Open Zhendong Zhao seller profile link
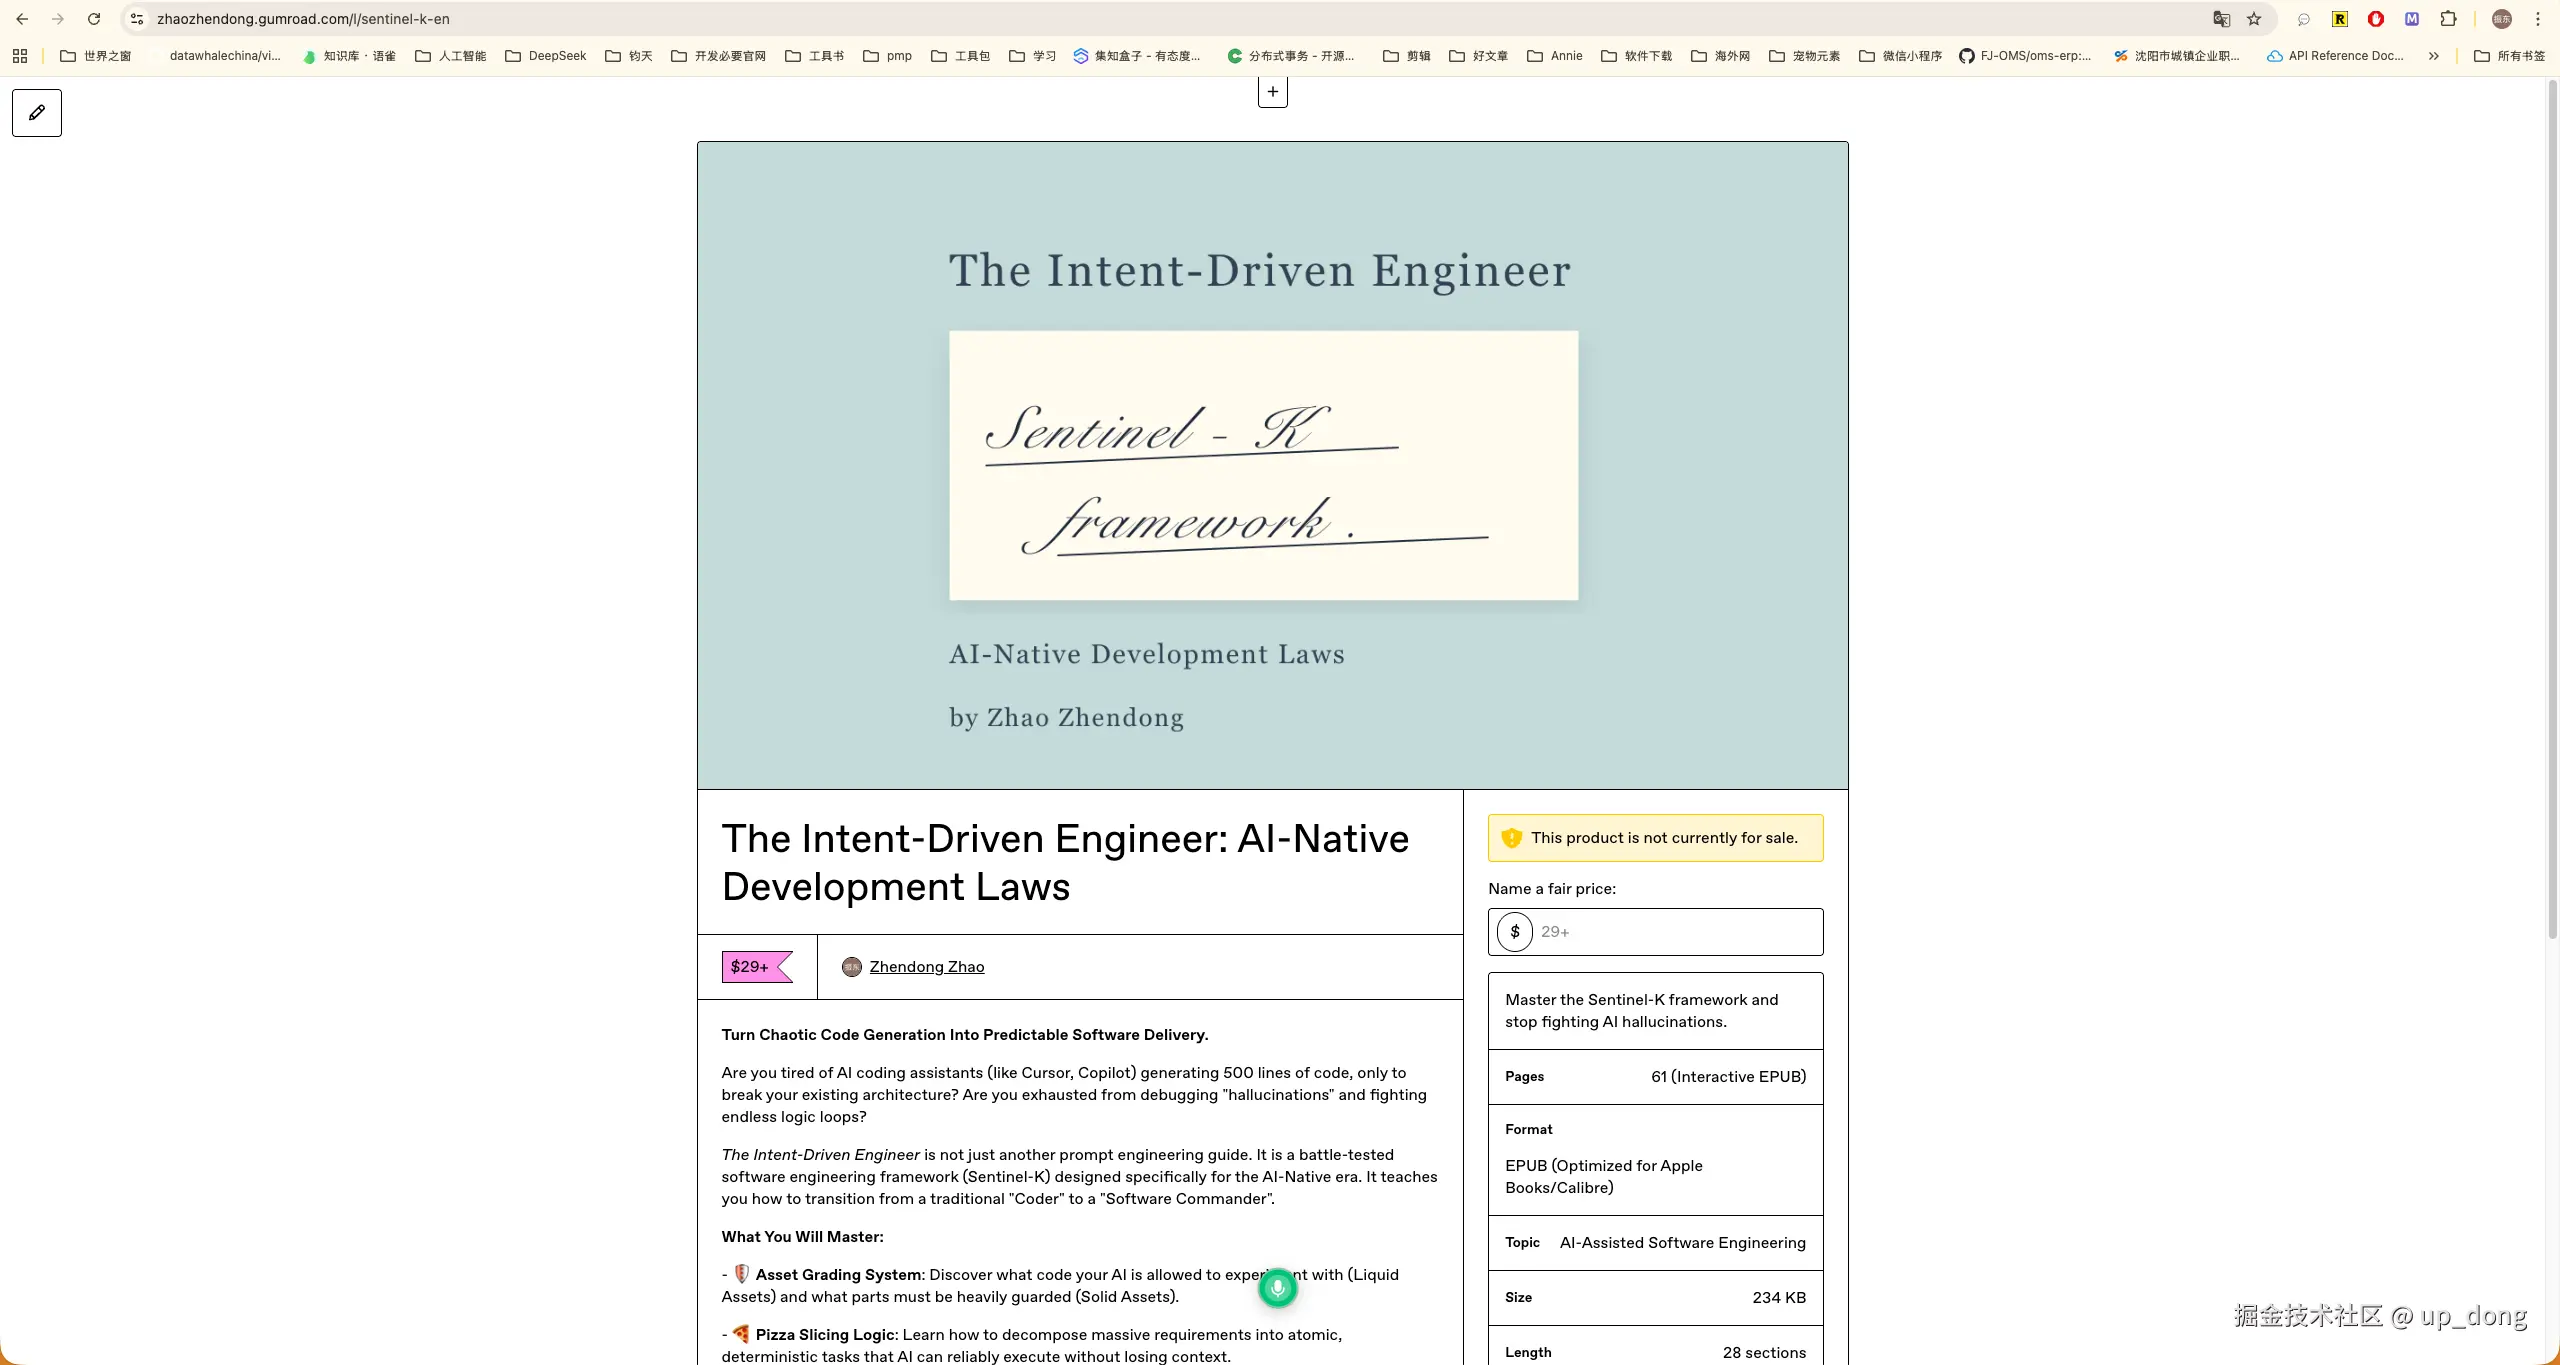The image size is (2560, 1365). pyautogui.click(x=926, y=967)
